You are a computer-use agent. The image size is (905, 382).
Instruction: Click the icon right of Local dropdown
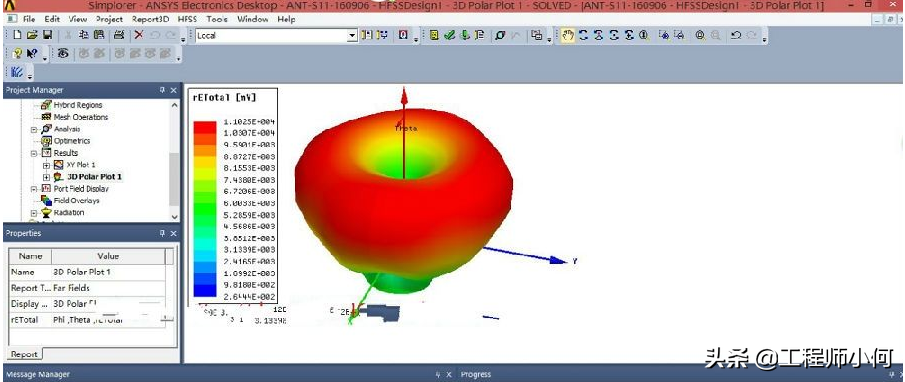click(x=367, y=35)
